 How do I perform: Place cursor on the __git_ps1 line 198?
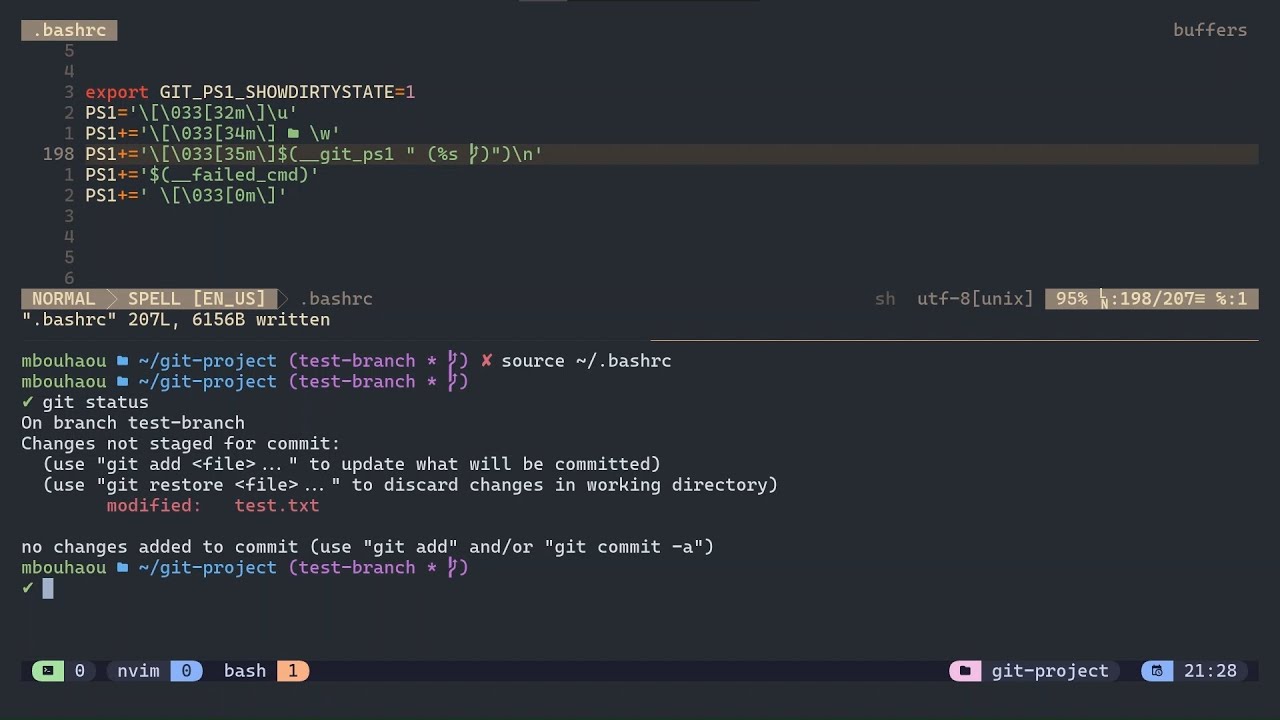[314, 154]
